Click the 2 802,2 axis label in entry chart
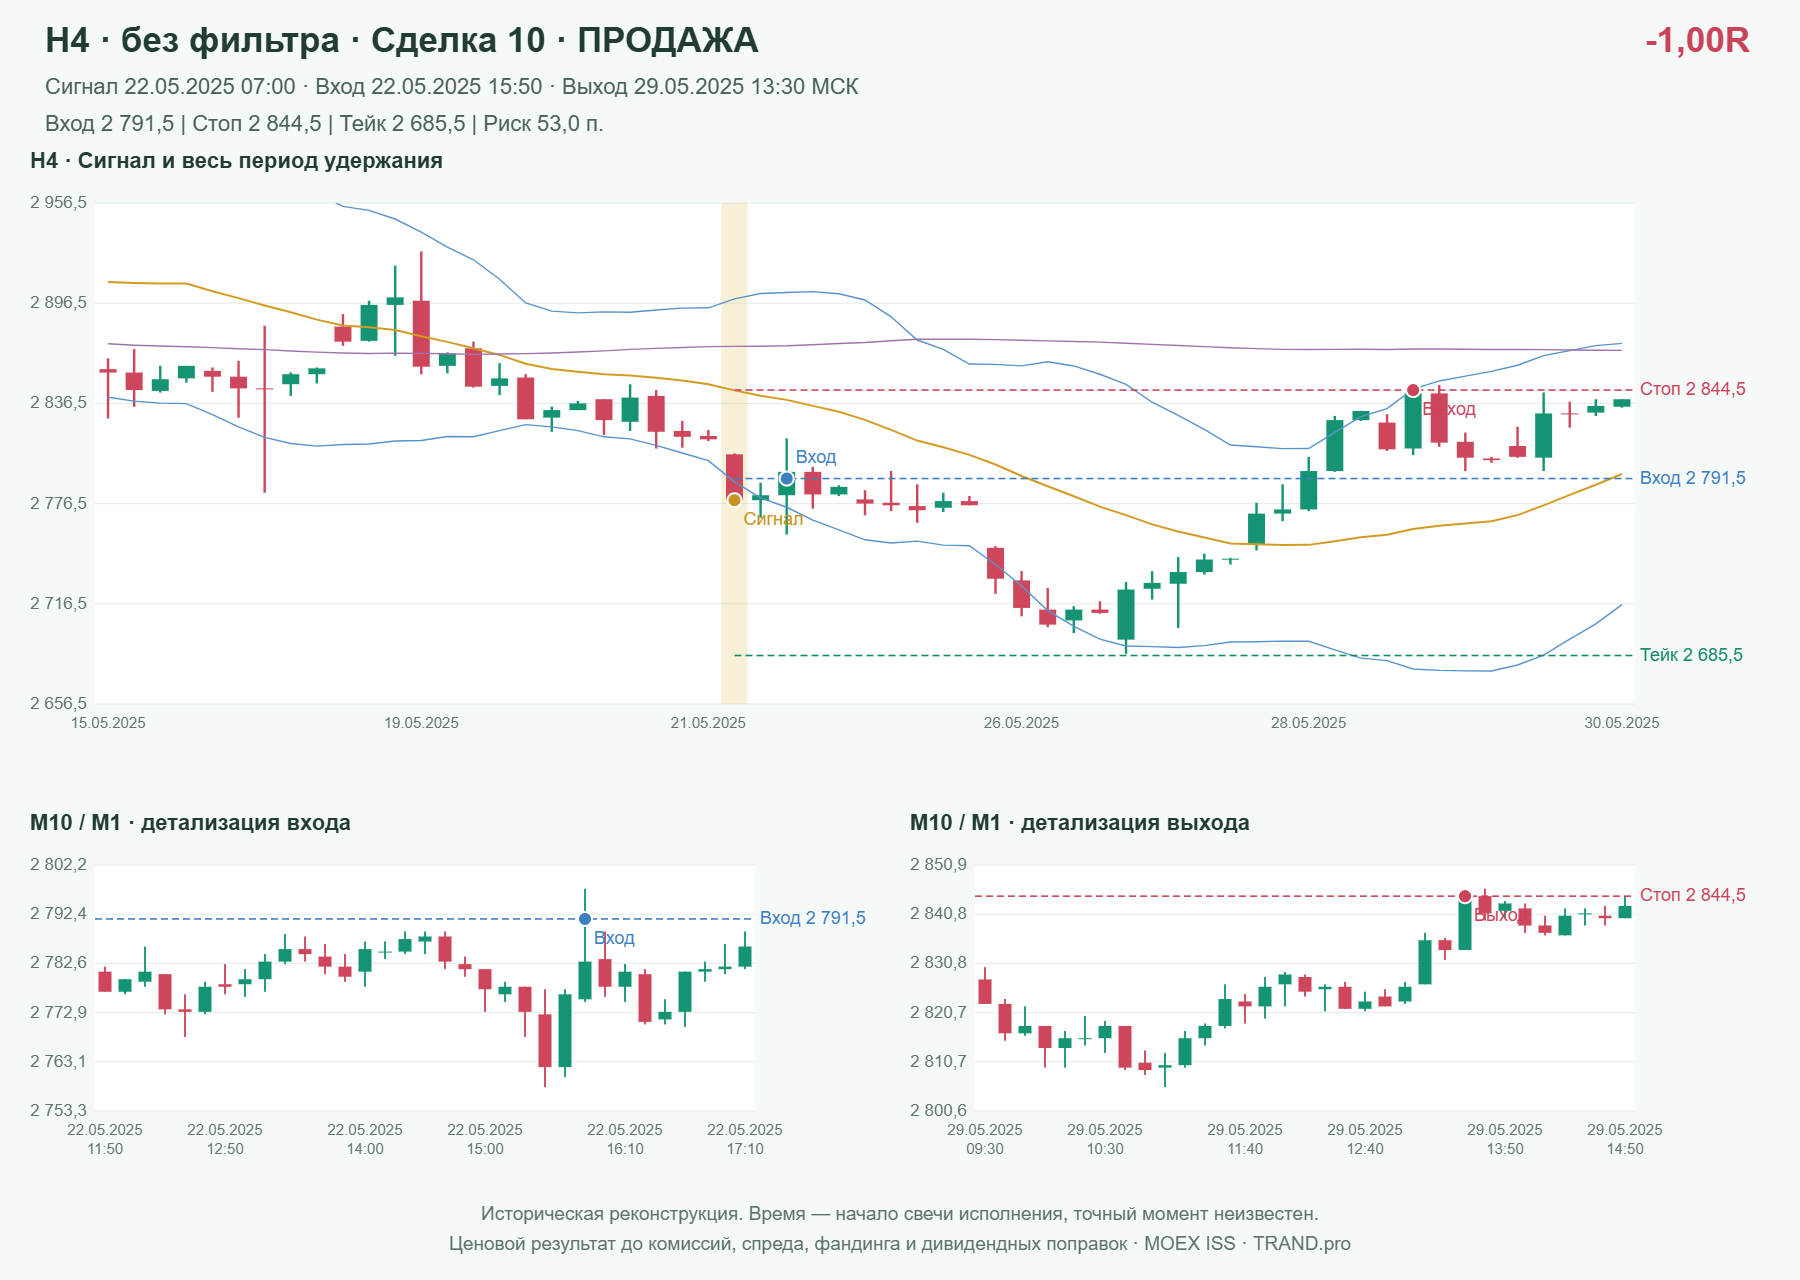The width and height of the screenshot is (1800, 1280). pos(58,865)
